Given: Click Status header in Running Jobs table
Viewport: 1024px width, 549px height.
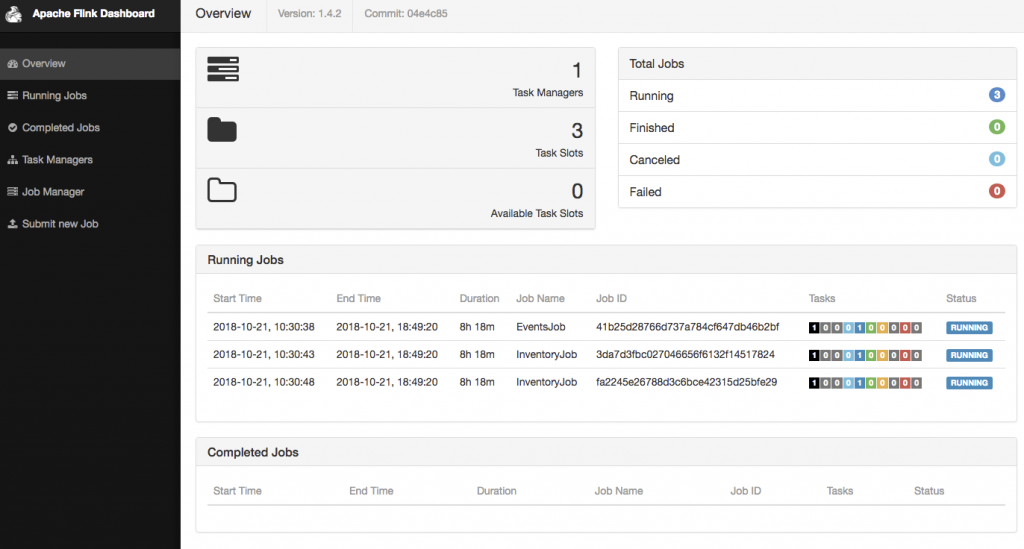Looking at the screenshot, I should click(x=961, y=298).
